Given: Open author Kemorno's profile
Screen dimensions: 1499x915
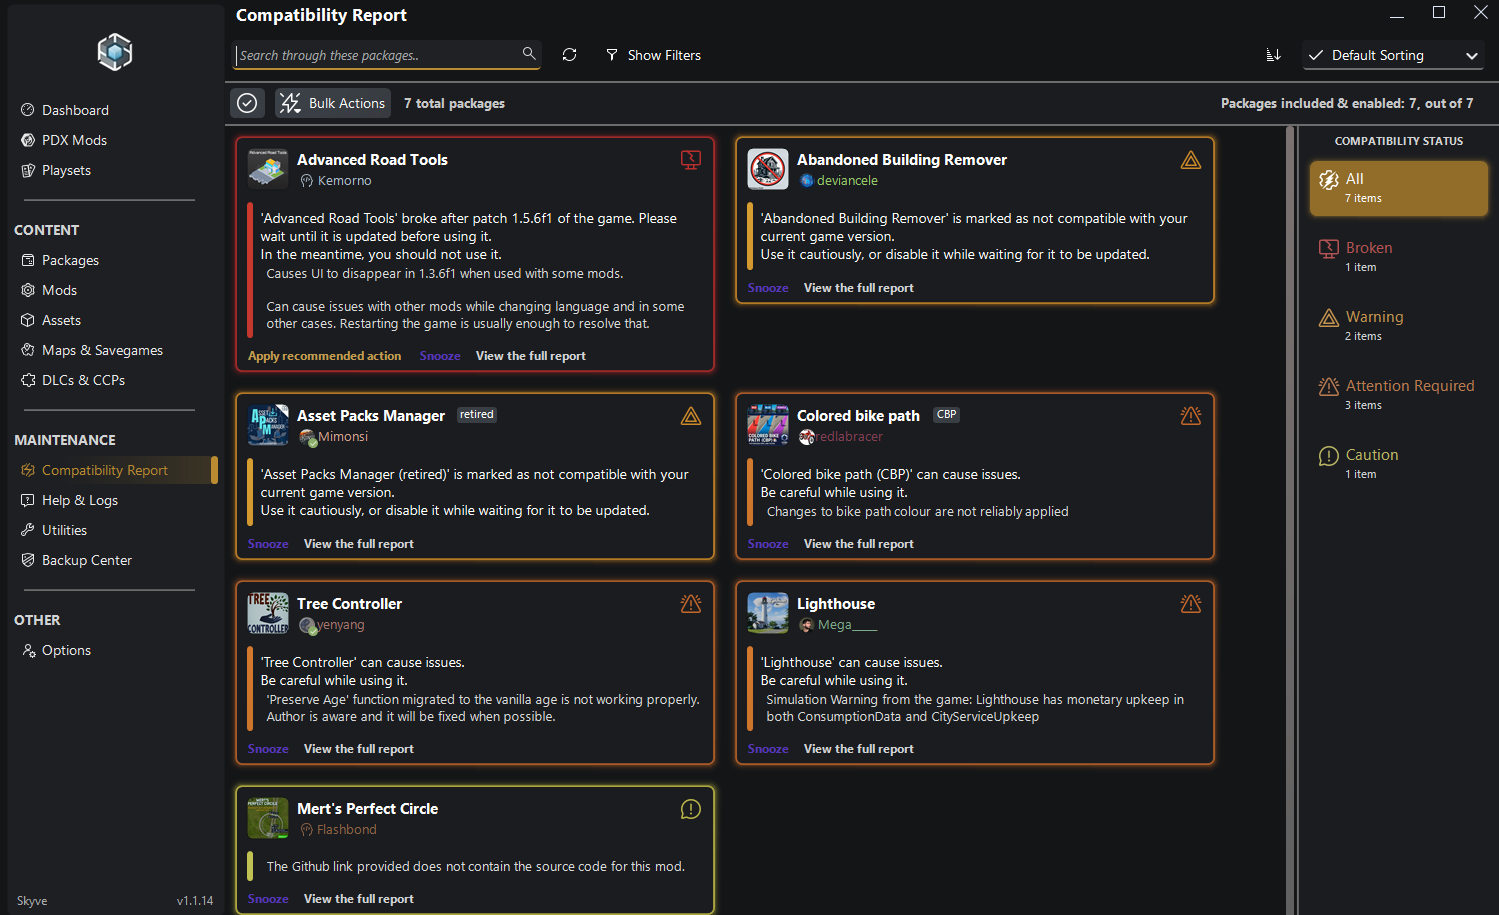Looking at the screenshot, I should pyautogui.click(x=336, y=181).
